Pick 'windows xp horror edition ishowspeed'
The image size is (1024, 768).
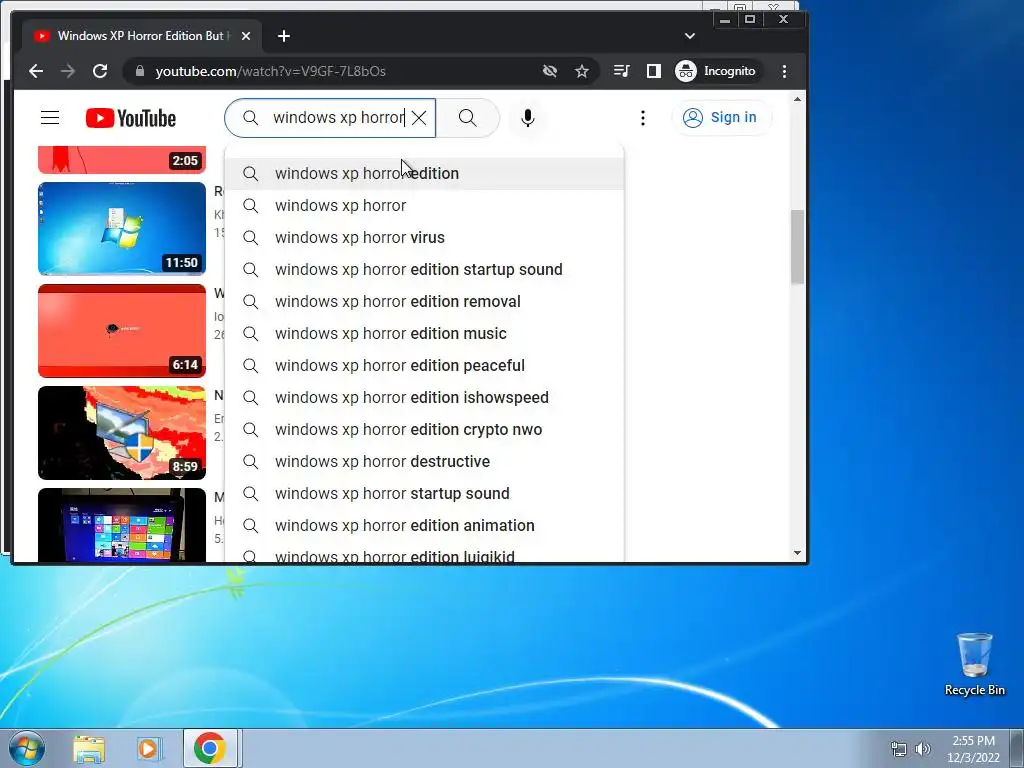[x=424, y=398]
